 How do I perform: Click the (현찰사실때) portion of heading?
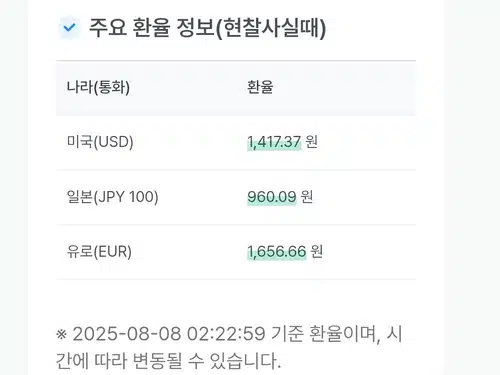coord(271,28)
